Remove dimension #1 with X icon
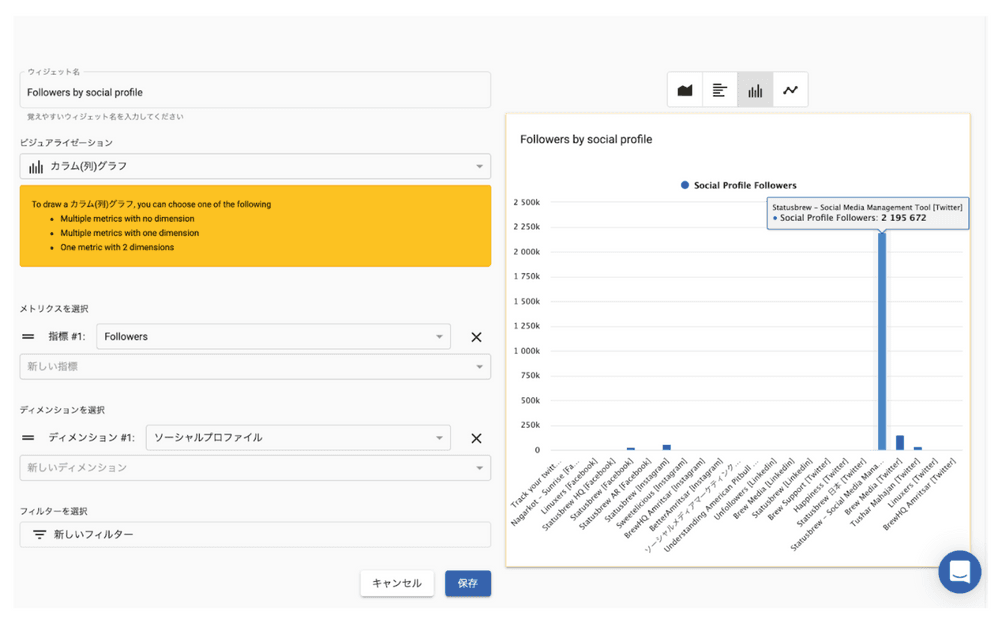 [476, 438]
